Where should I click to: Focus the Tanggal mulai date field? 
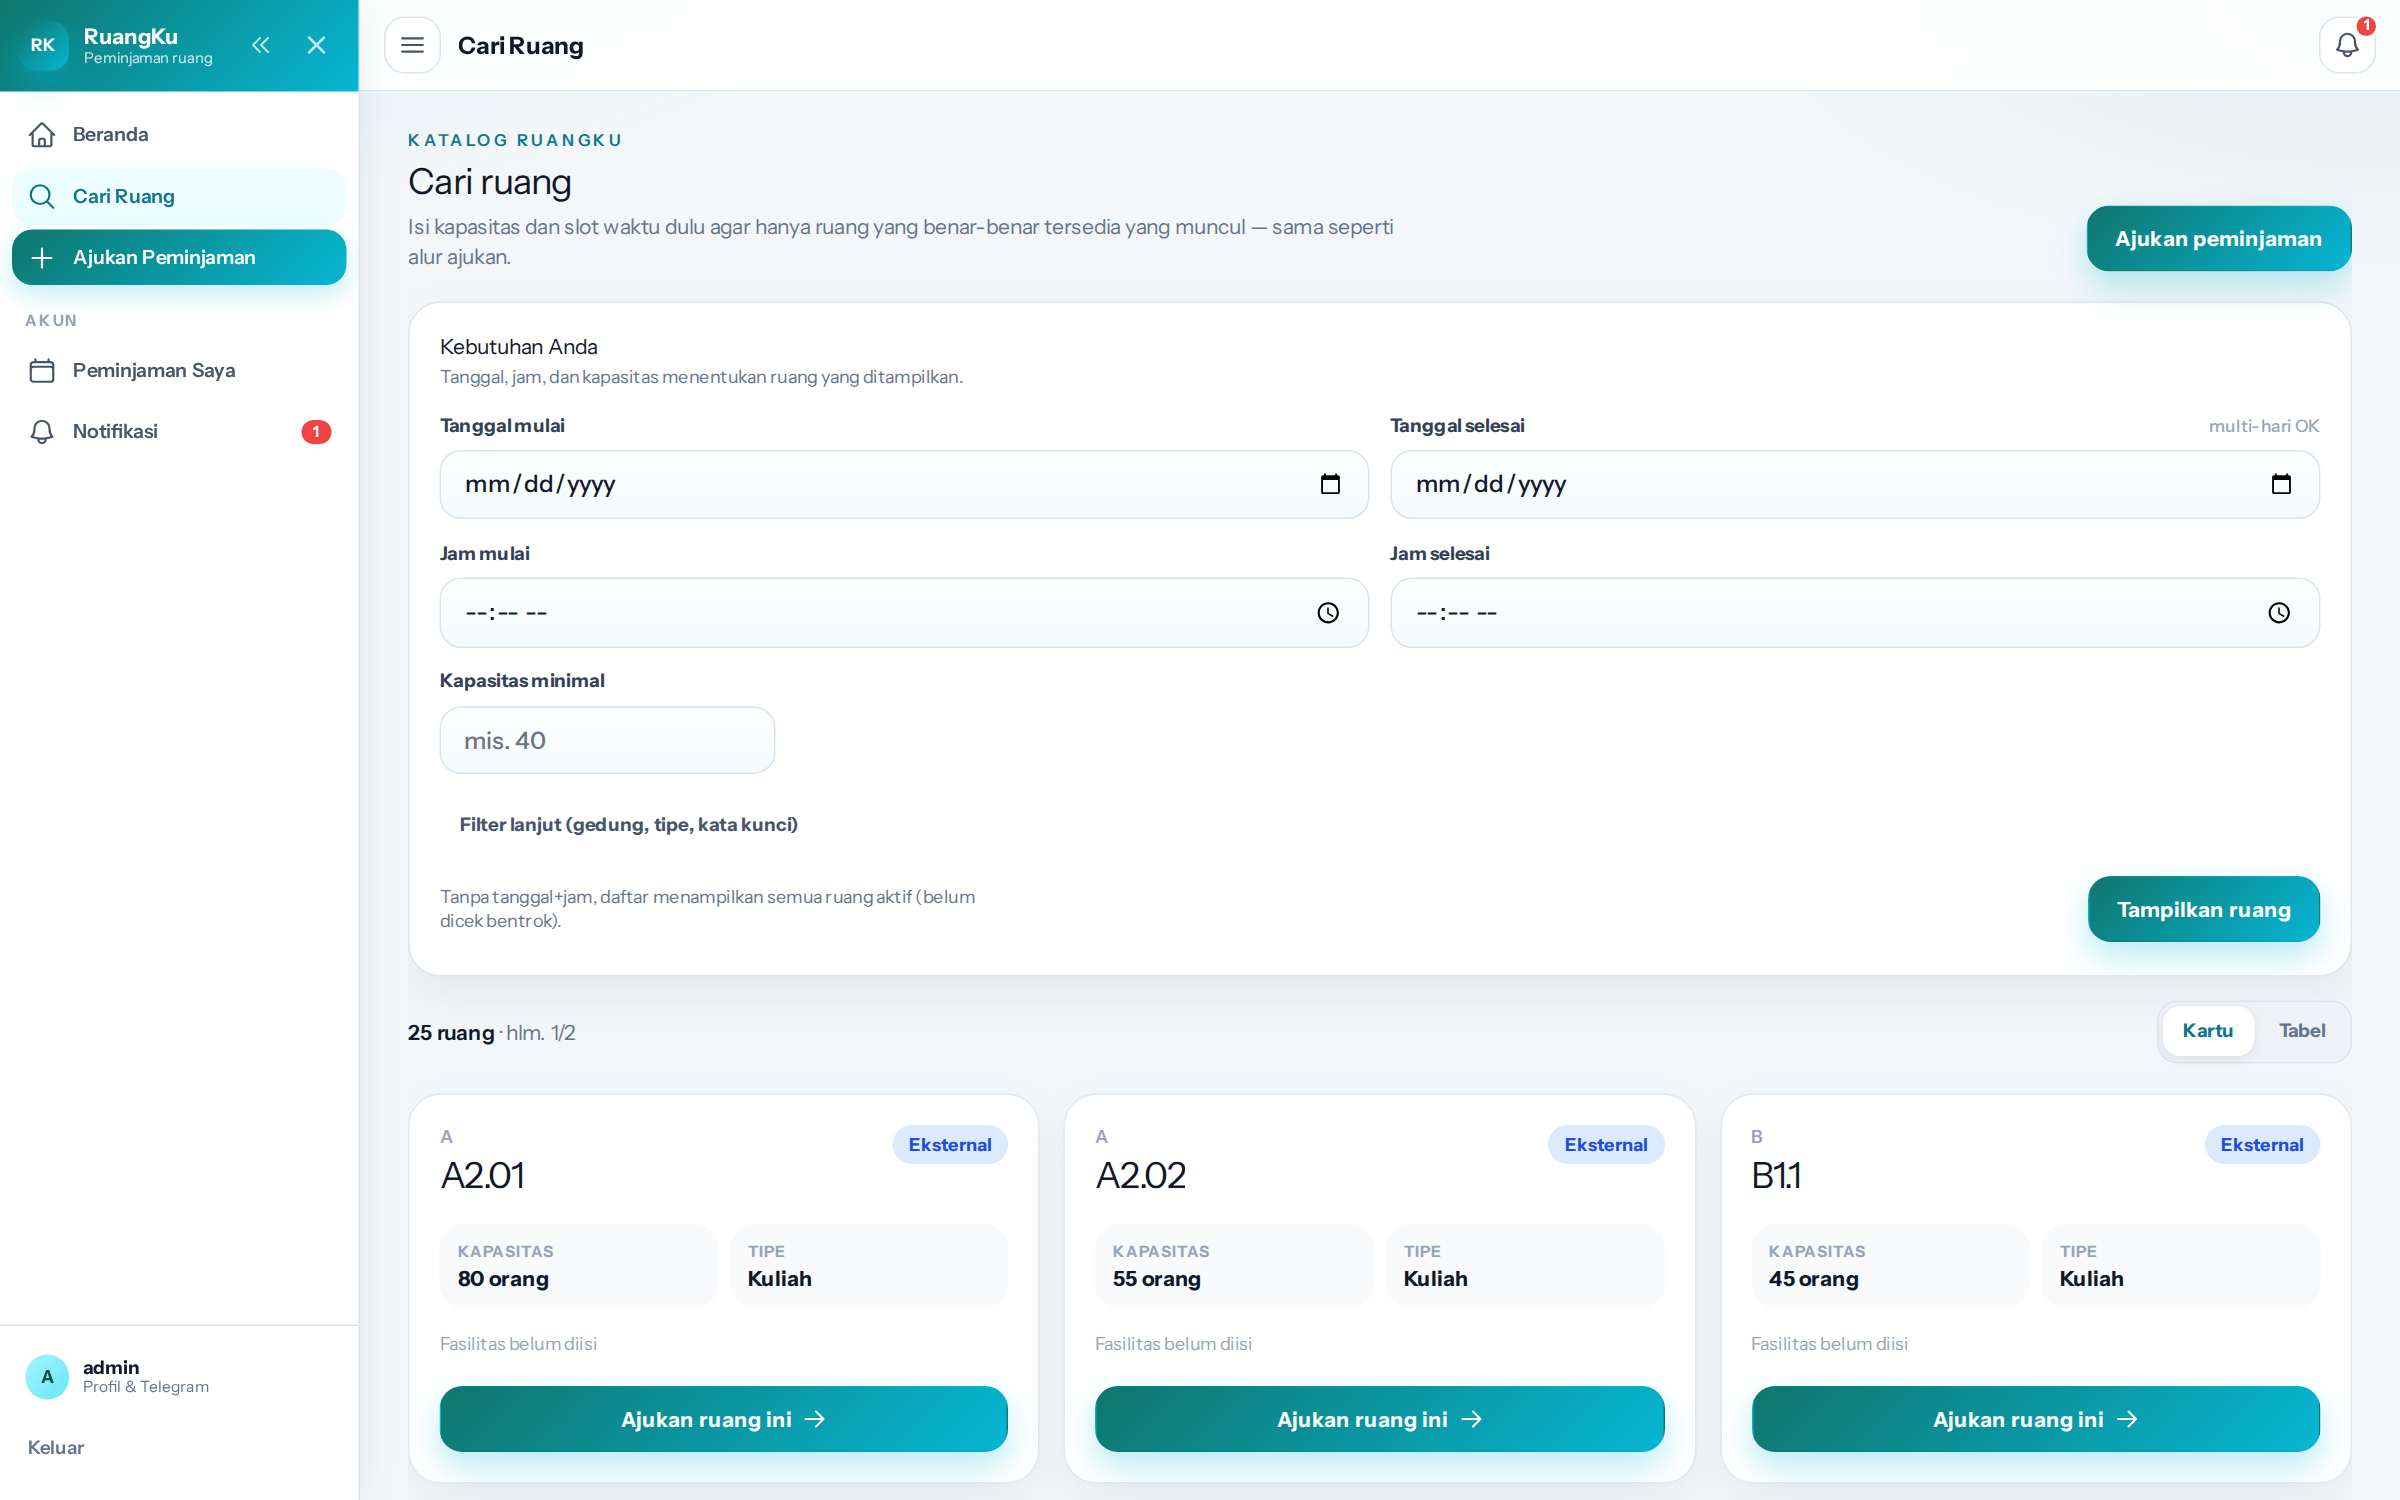pyautogui.click(x=903, y=484)
